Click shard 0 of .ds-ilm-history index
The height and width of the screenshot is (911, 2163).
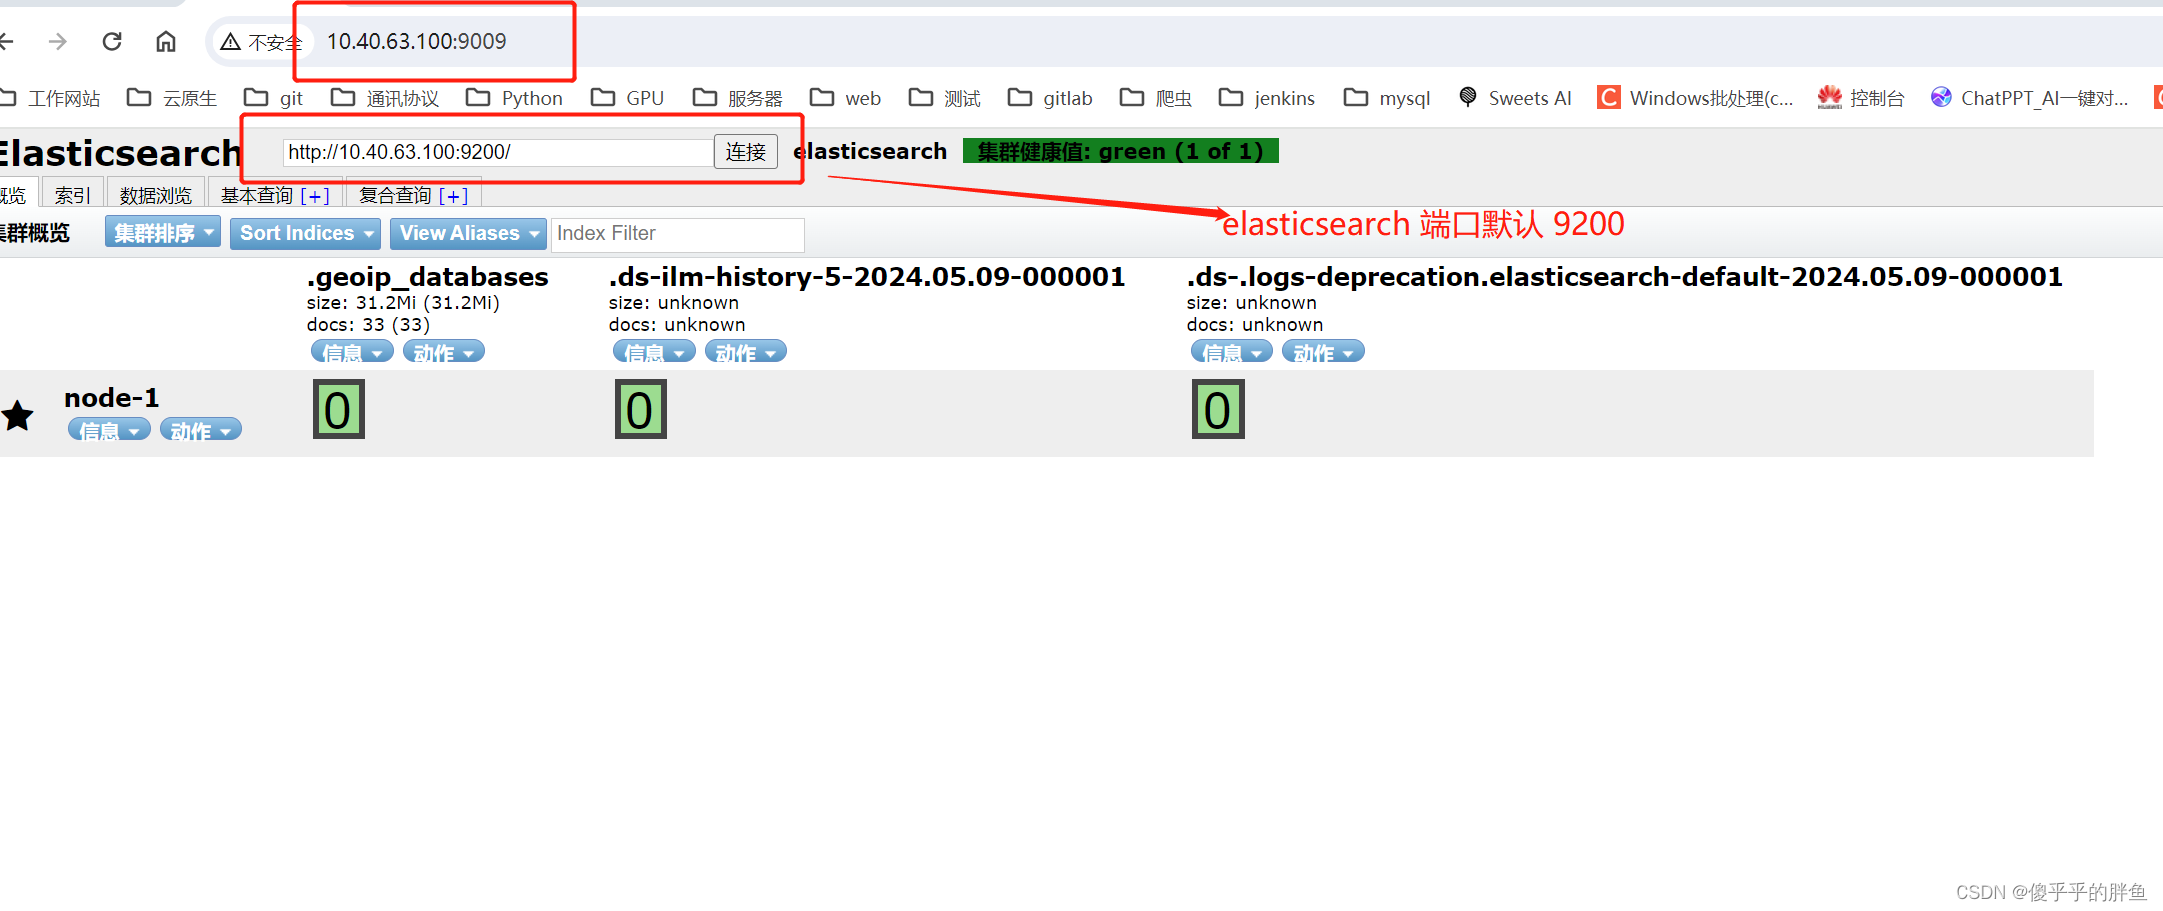(x=640, y=409)
